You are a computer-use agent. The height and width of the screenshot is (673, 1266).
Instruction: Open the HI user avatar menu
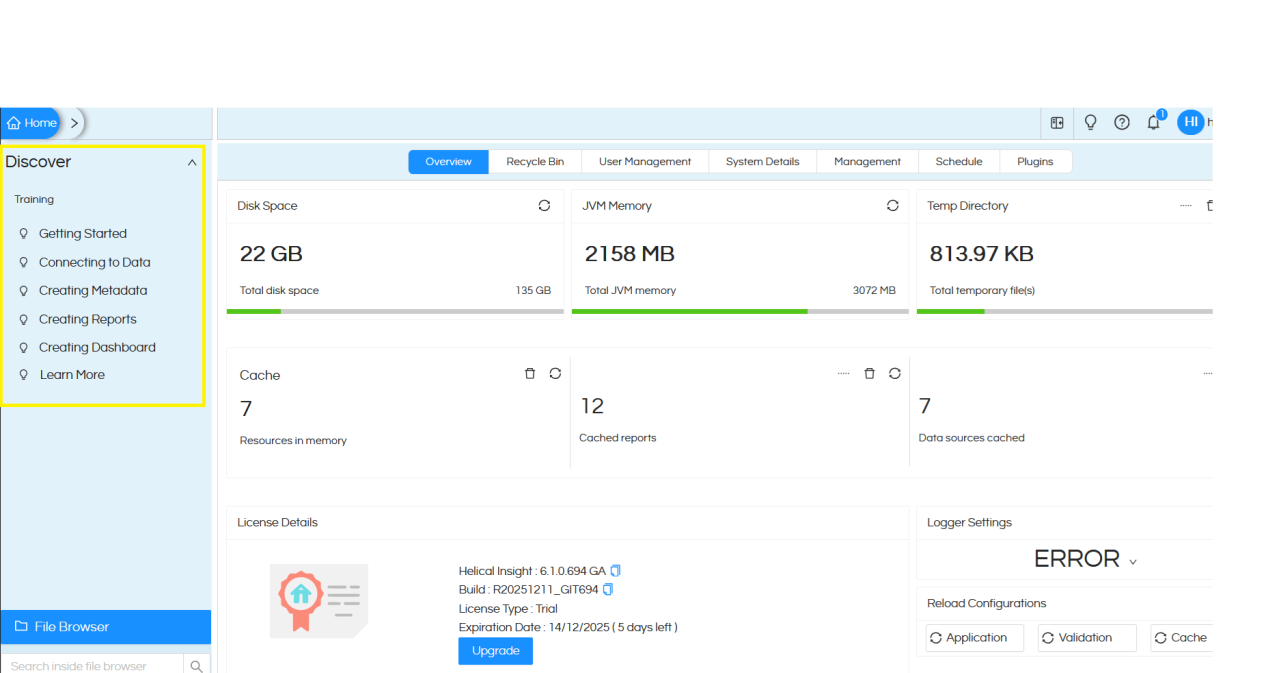[x=1191, y=122]
